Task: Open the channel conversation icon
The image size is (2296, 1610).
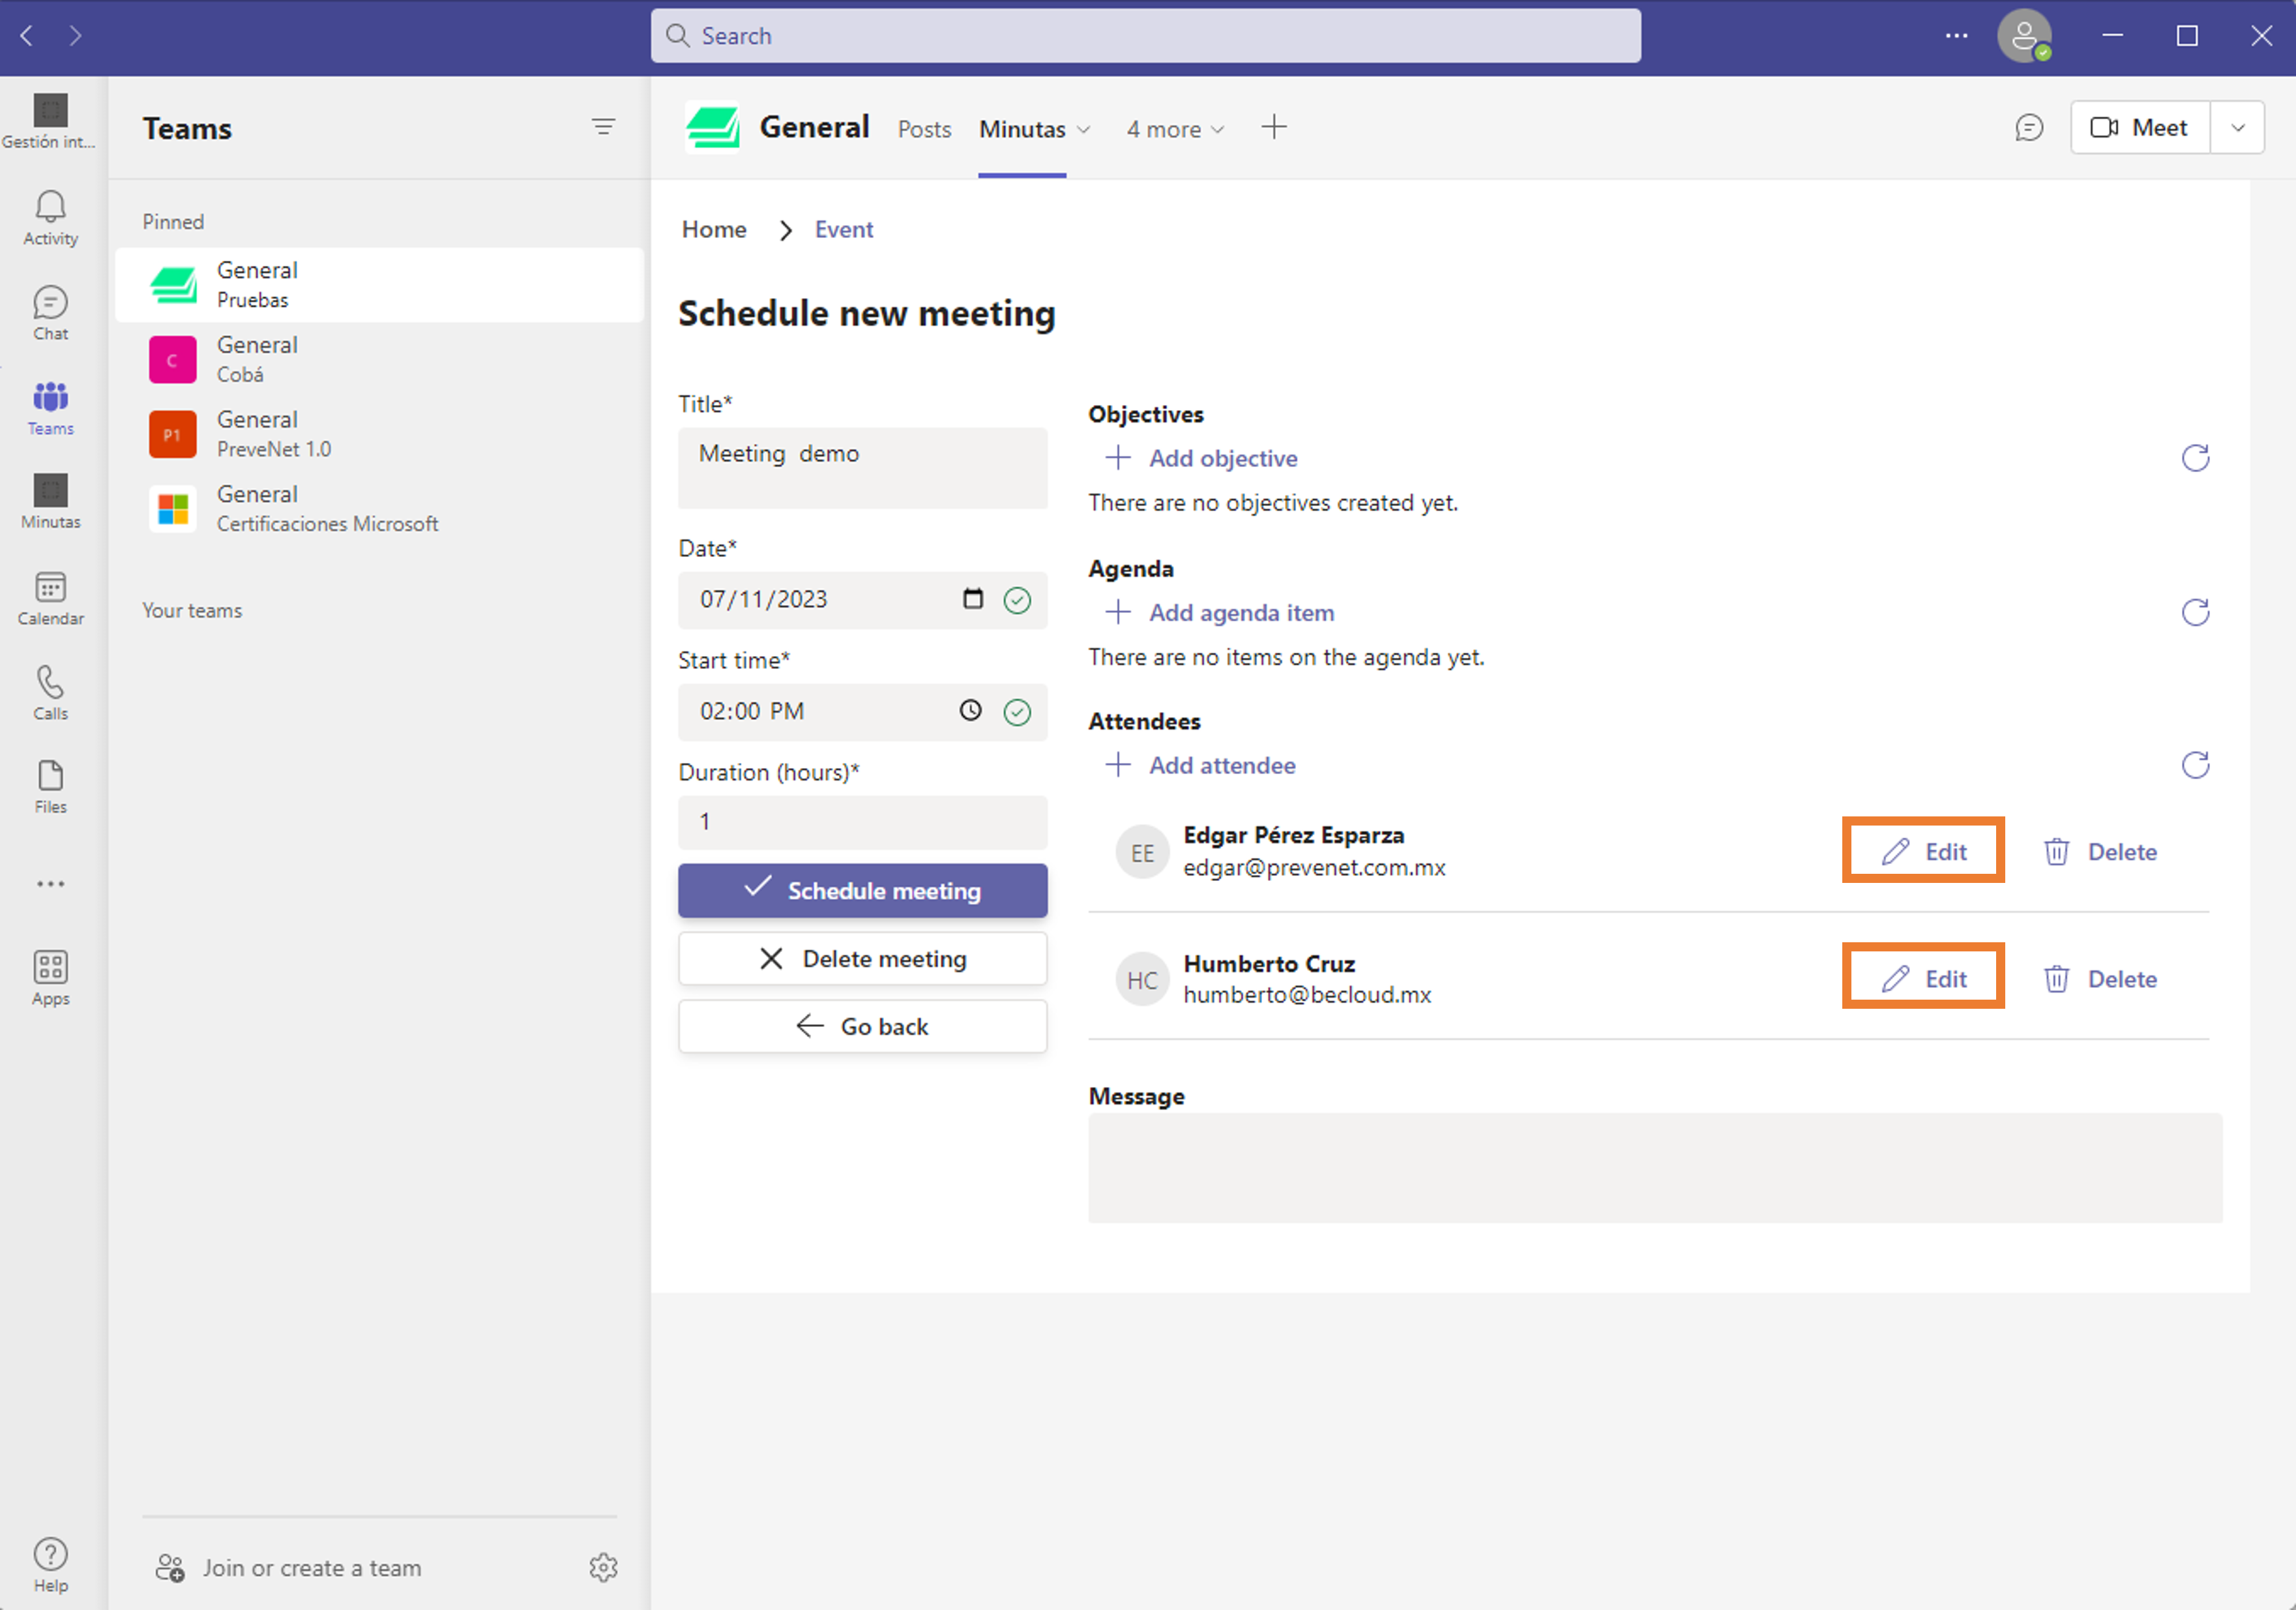Action: [2028, 128]
